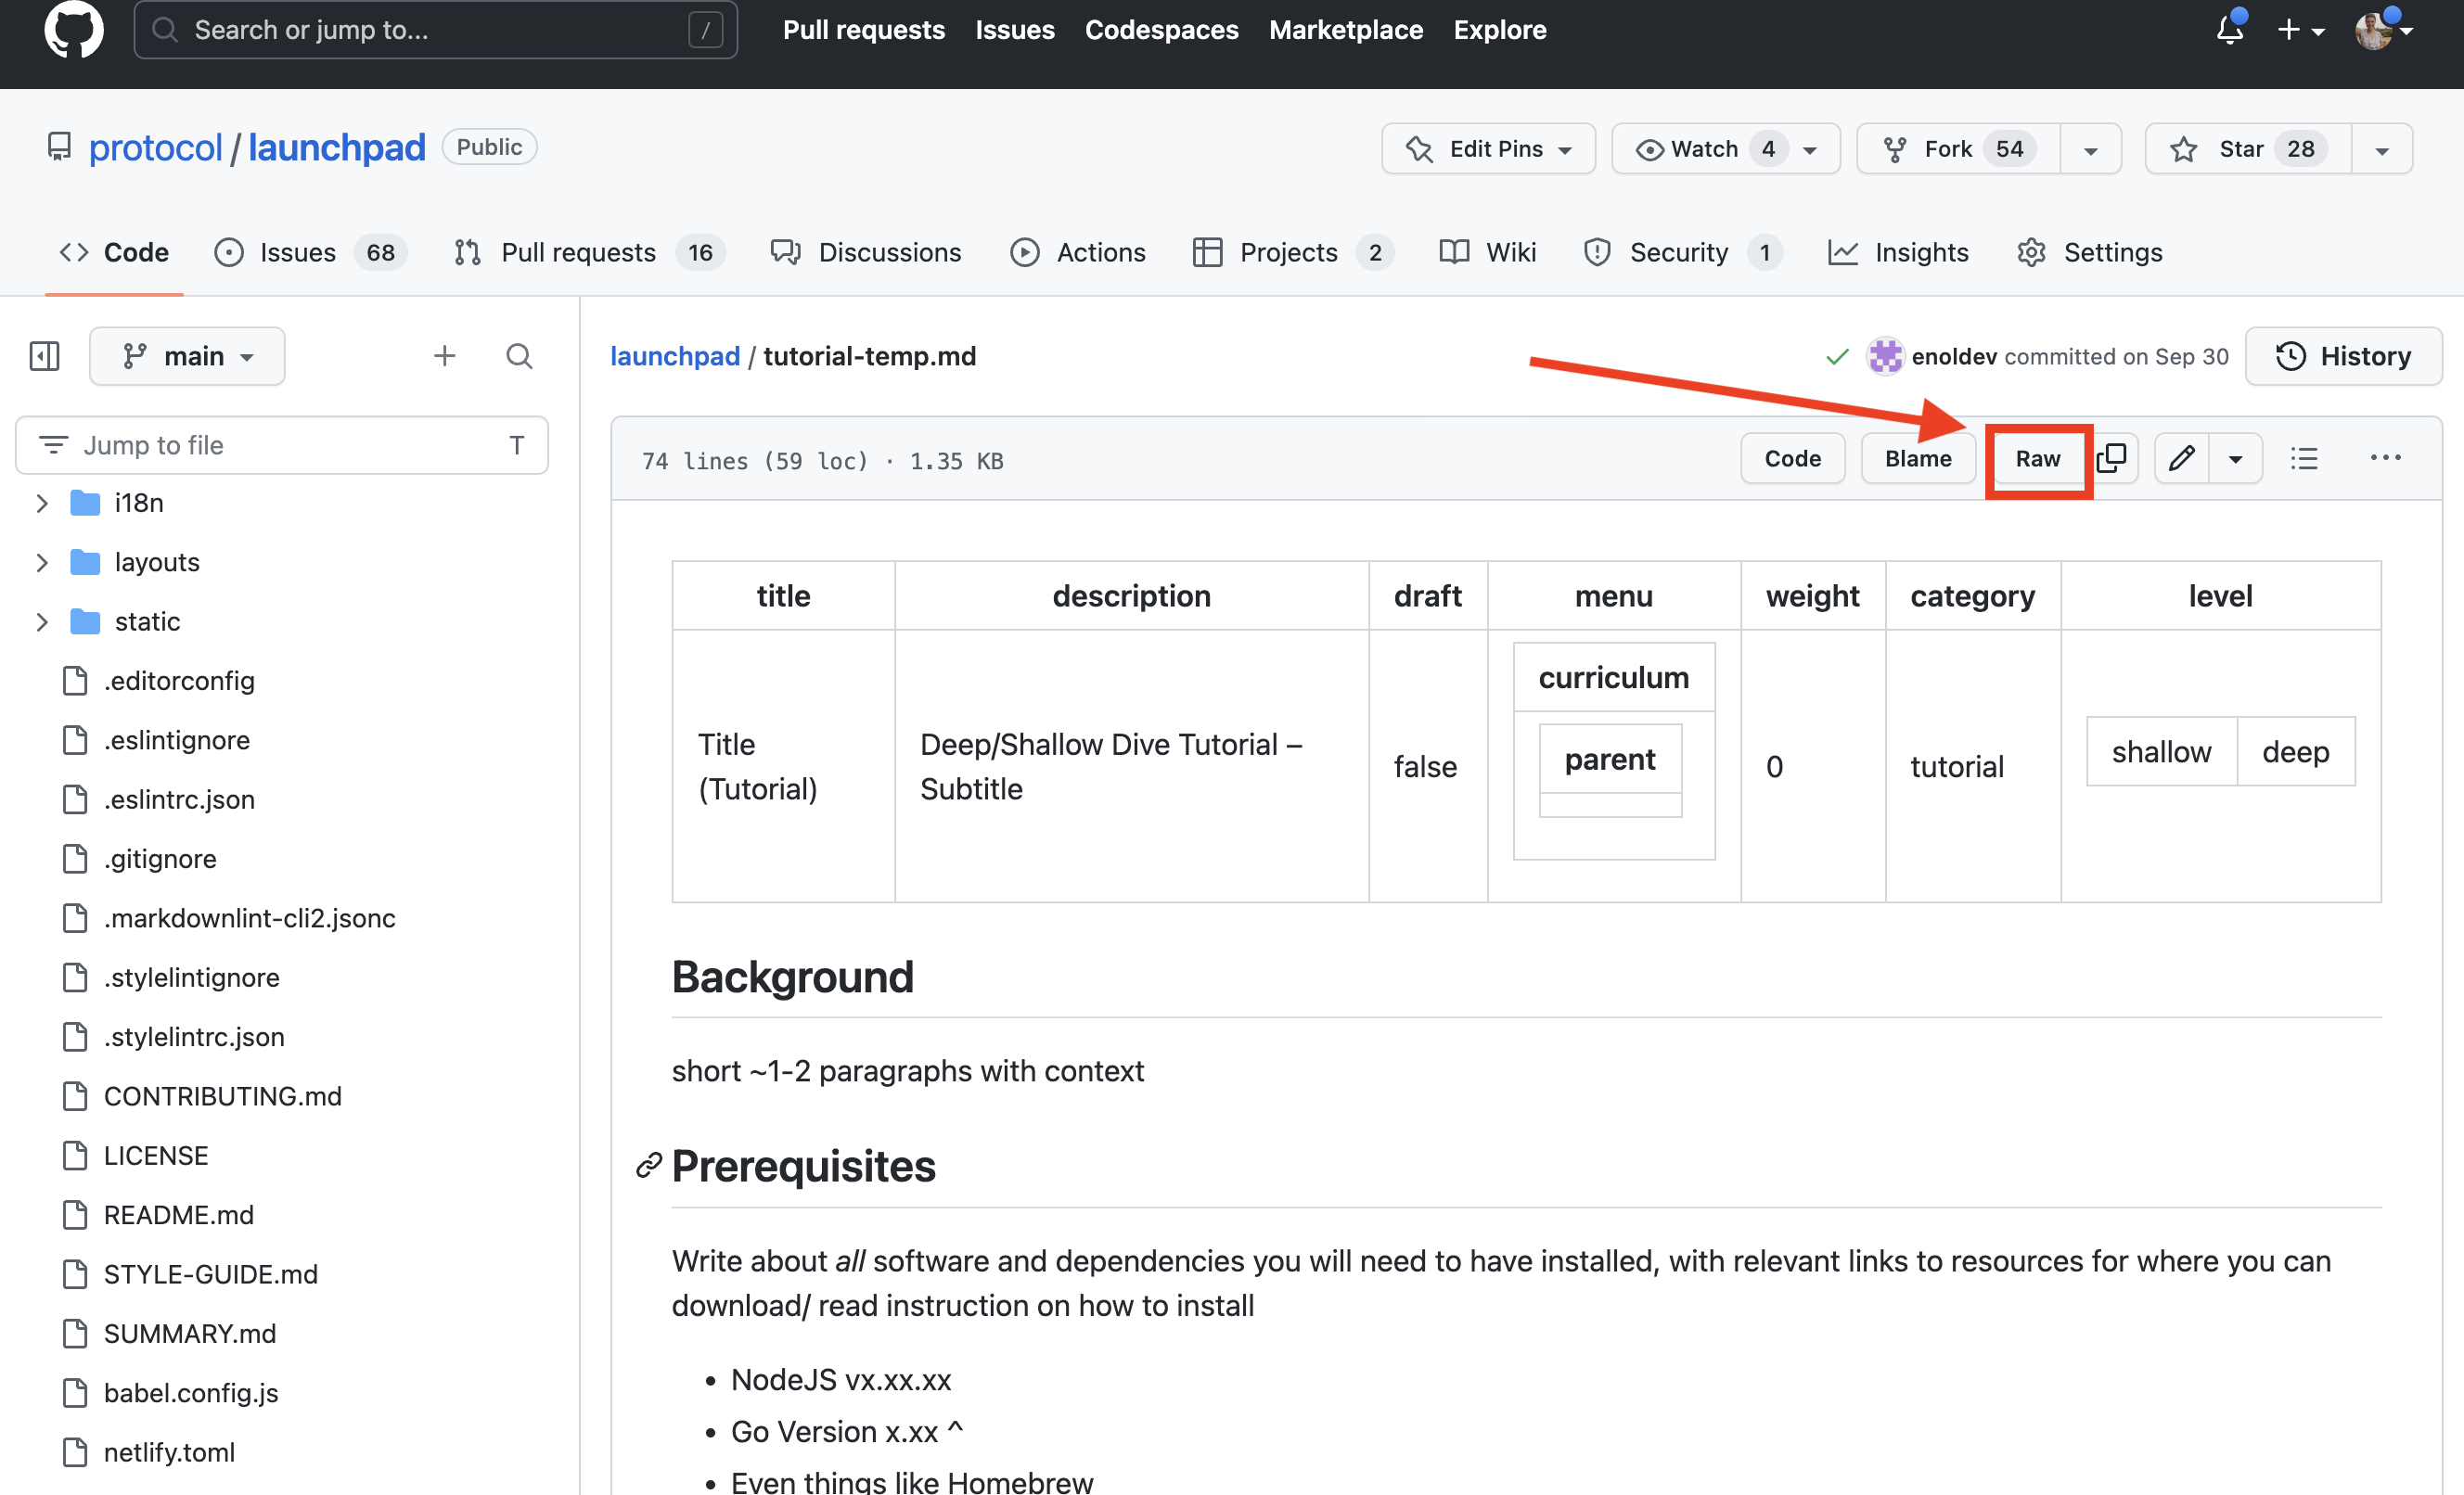Star the launchpad repository

point(2248,149)
